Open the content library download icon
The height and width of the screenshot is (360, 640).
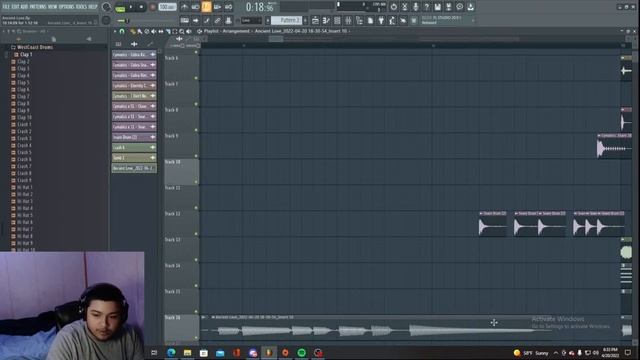point(471,7)
